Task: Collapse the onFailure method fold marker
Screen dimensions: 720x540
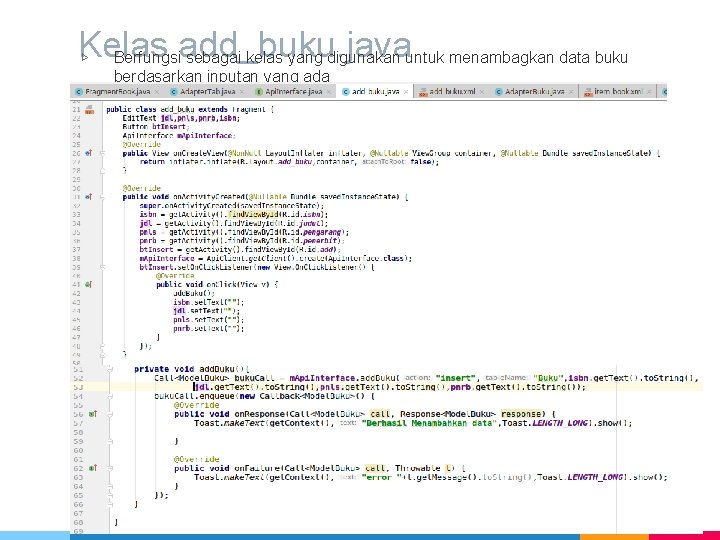Action: (x=110, y=468)
